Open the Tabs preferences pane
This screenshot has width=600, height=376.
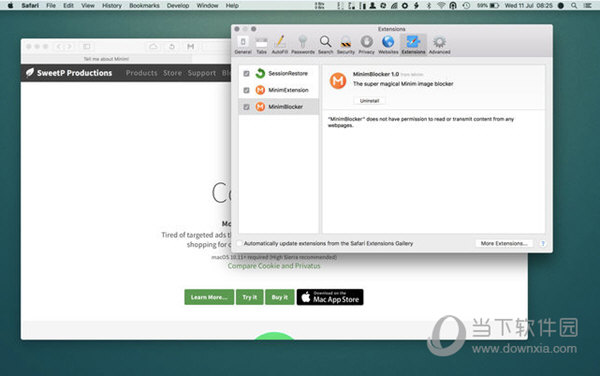point(261,45)
